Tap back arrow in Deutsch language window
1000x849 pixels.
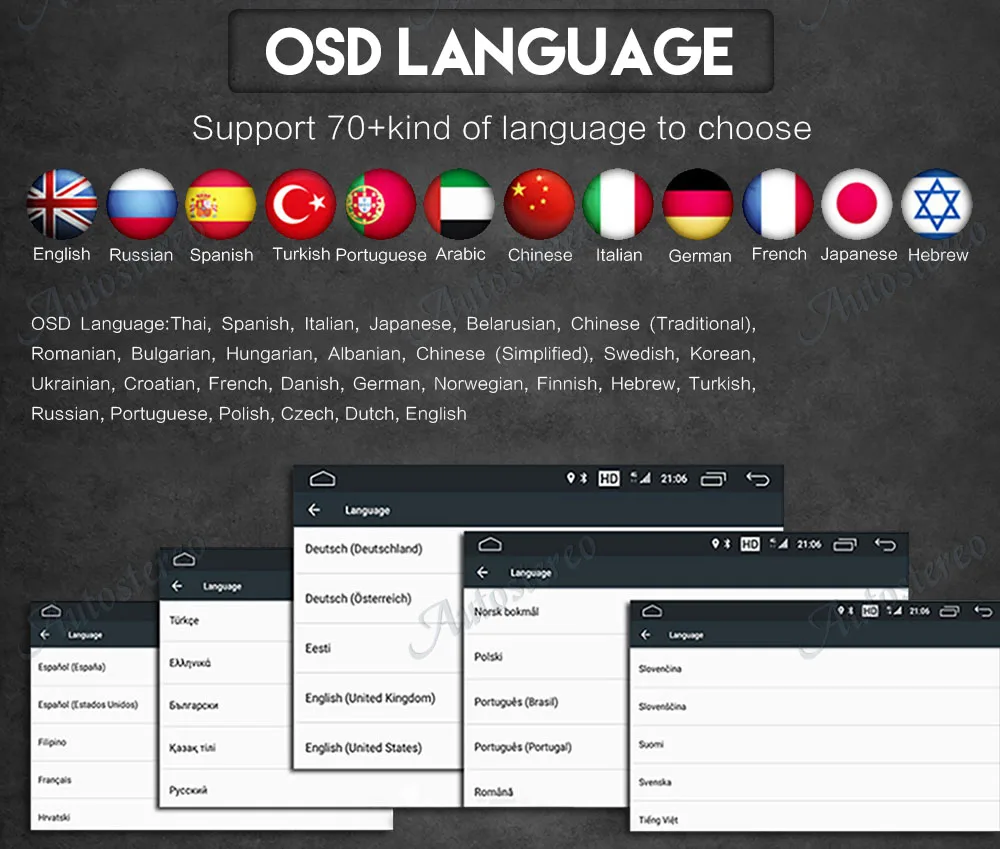coord(314,510)
